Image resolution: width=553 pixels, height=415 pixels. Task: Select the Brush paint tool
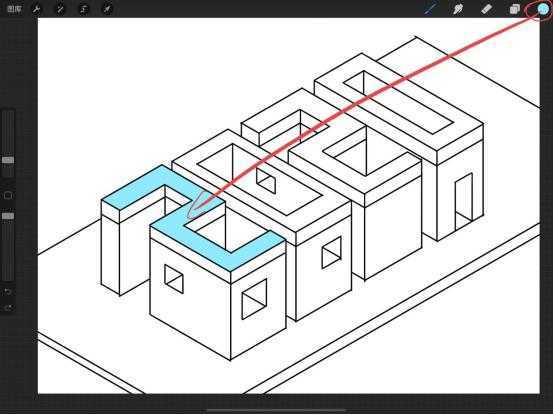pos(430,9)
